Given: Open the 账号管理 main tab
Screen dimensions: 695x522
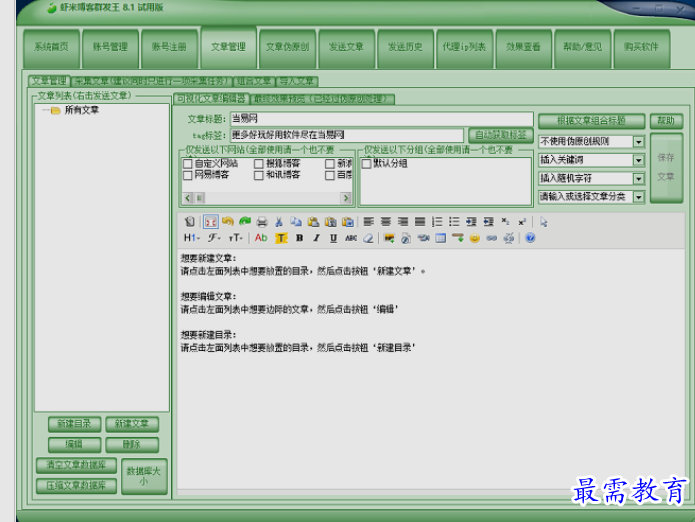Looking at the screenshot, I should coord(110,48).
